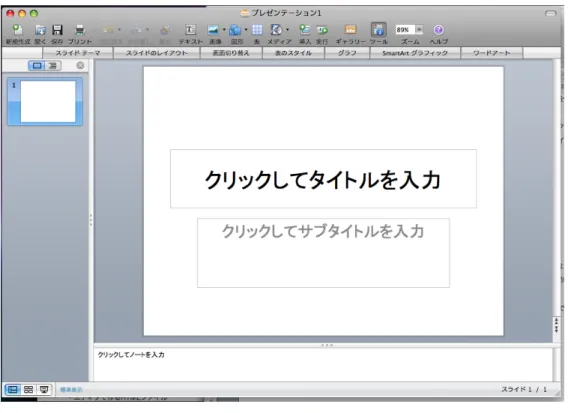
Task: Click the title placeholder クリックしてタイトルを入力
Action: click(x=323, y=179)
